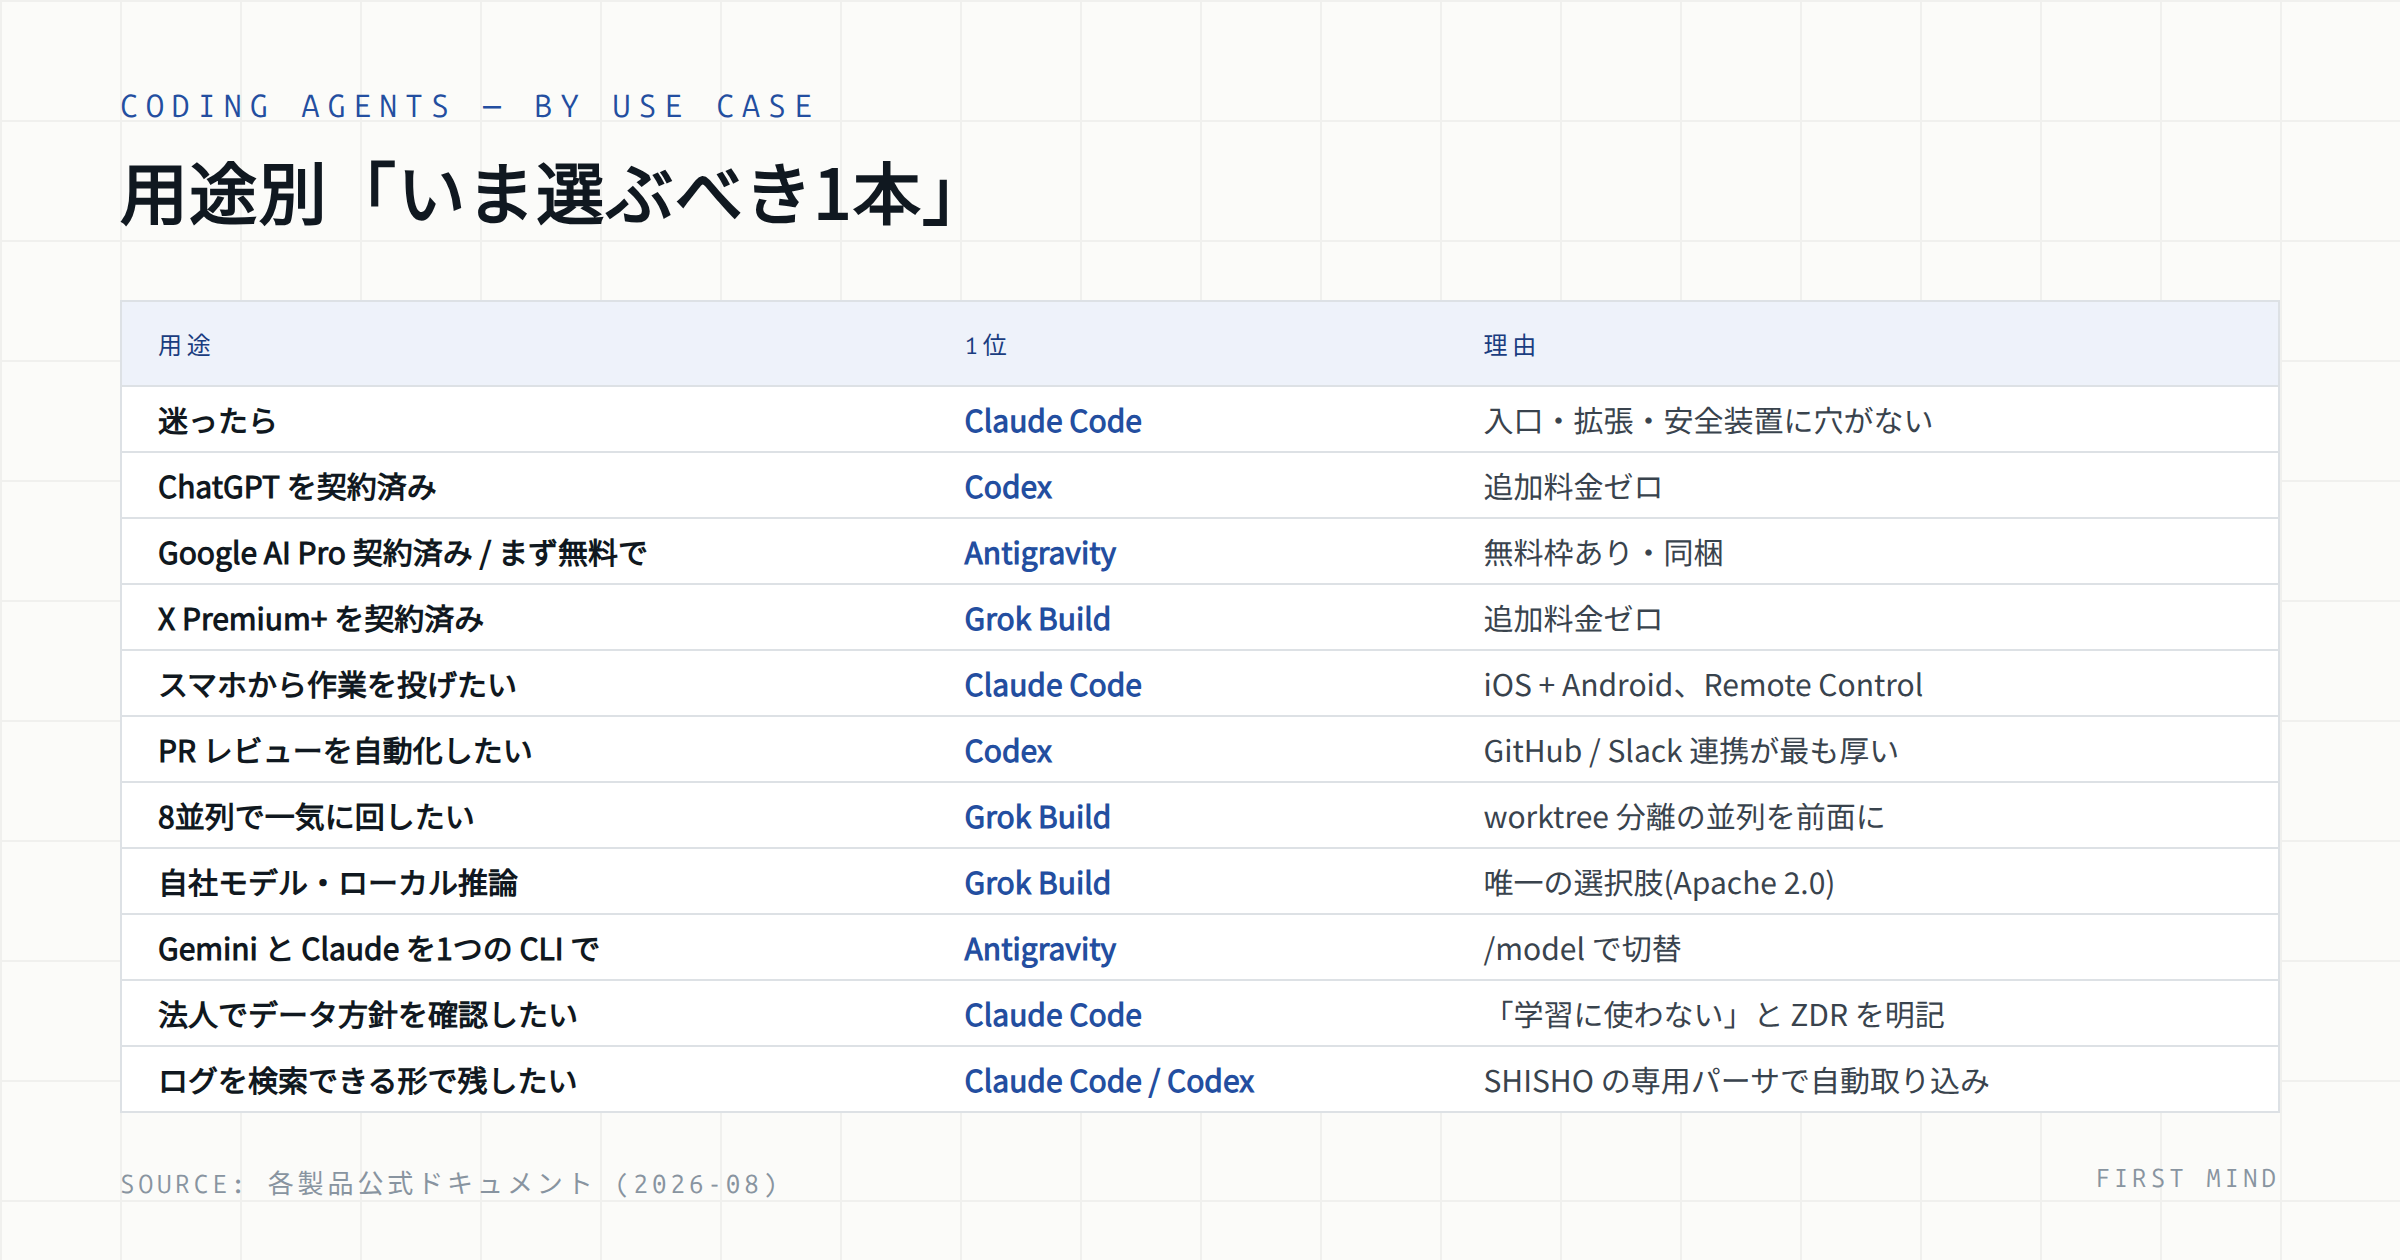Click the FIRST MIND footer label
Image resolution: width=2400 pixels, height=1260 pixels.
pos(2187,1179)
